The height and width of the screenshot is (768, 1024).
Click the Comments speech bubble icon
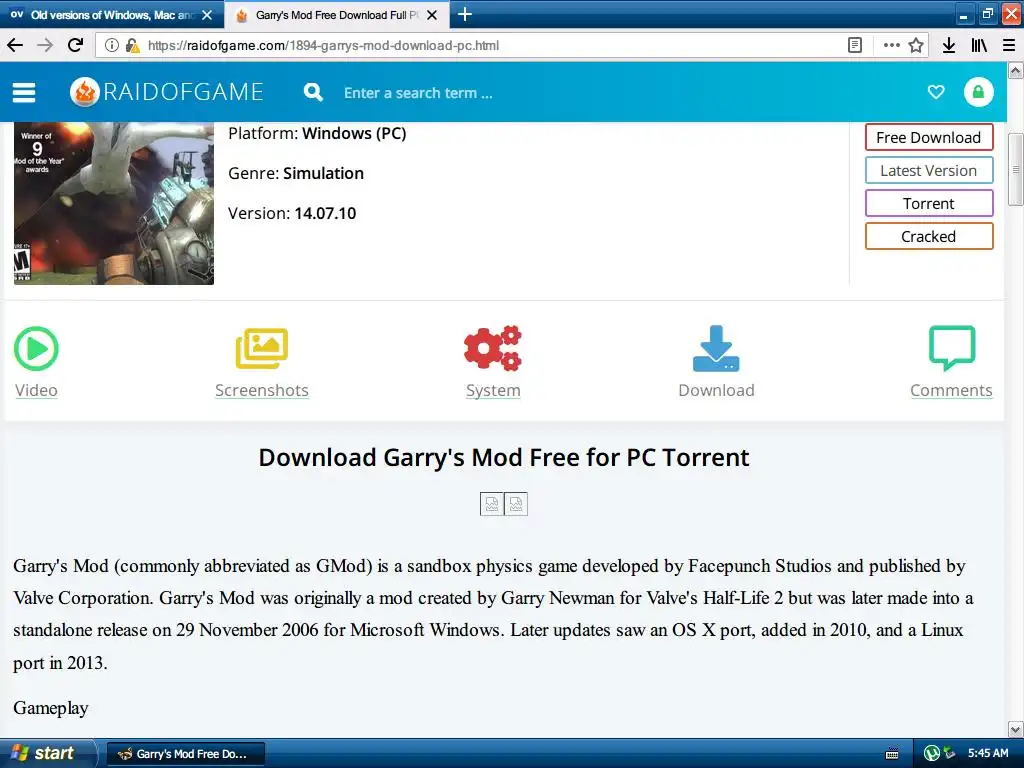[x=952, y=348]
